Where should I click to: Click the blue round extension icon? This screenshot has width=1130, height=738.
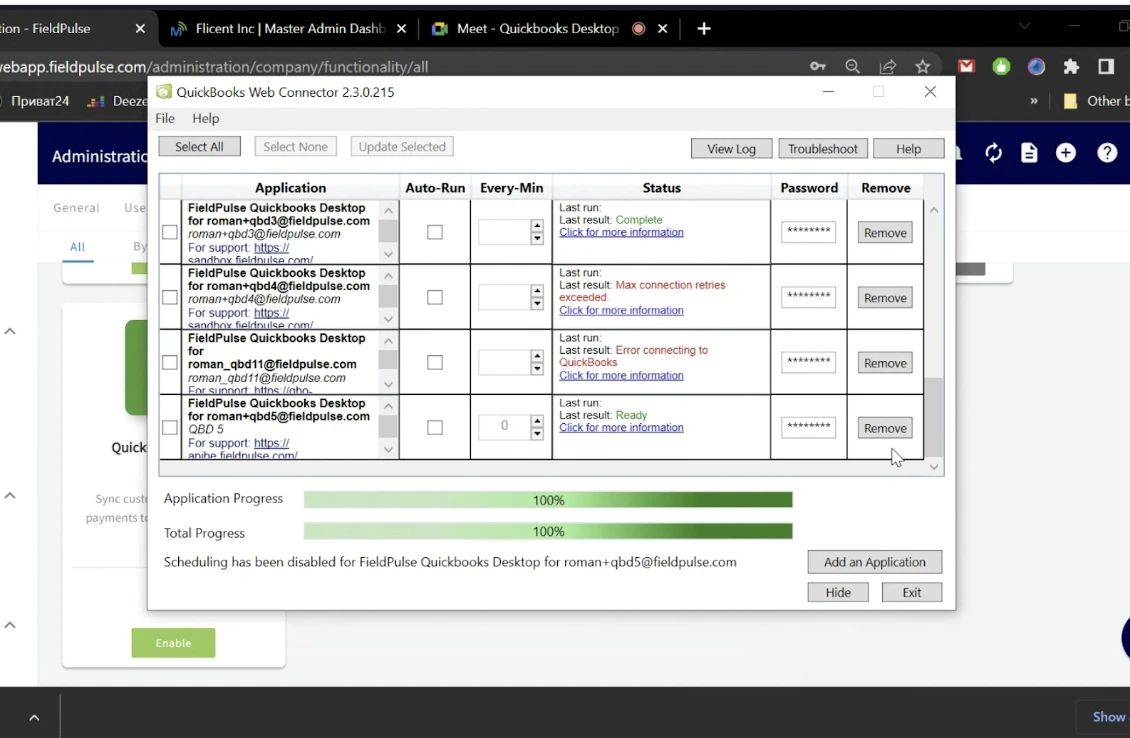point(1036,66)
